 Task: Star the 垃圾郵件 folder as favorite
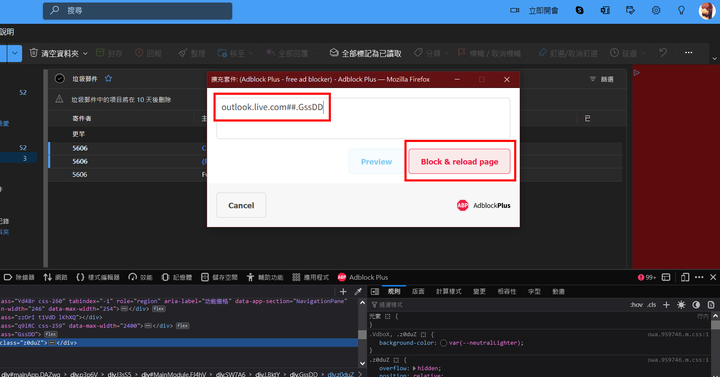(108, 79)
